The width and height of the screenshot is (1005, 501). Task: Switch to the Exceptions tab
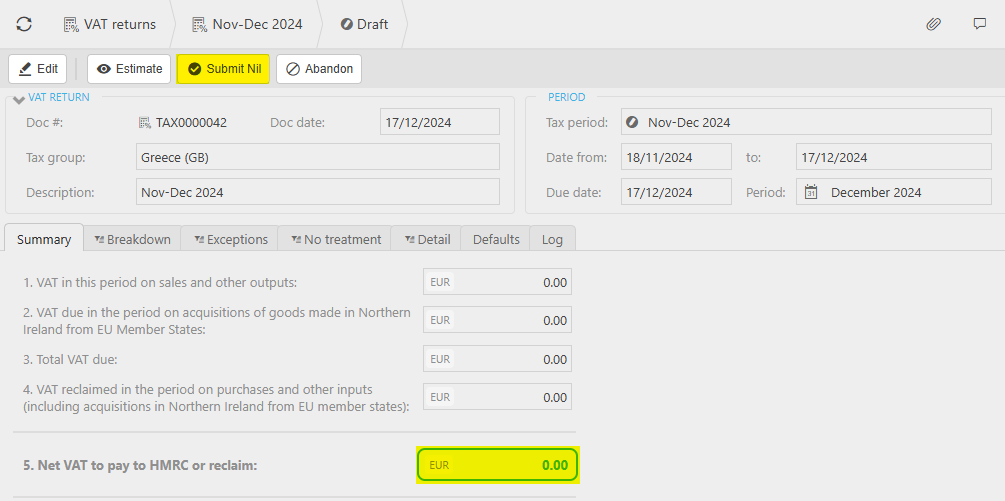[229, 239]
